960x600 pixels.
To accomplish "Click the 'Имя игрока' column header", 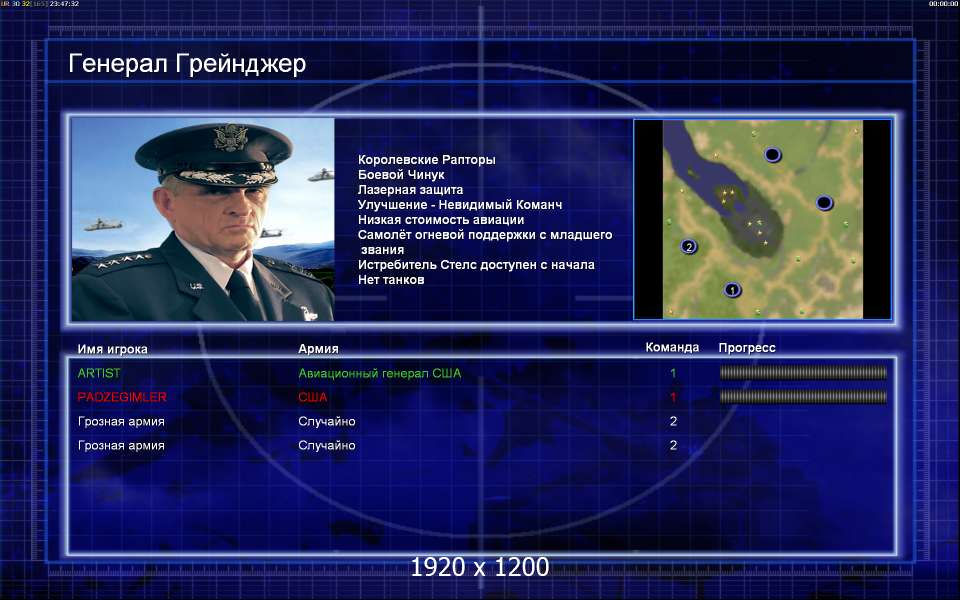I will pyautogui.click(x=113, y=349).
